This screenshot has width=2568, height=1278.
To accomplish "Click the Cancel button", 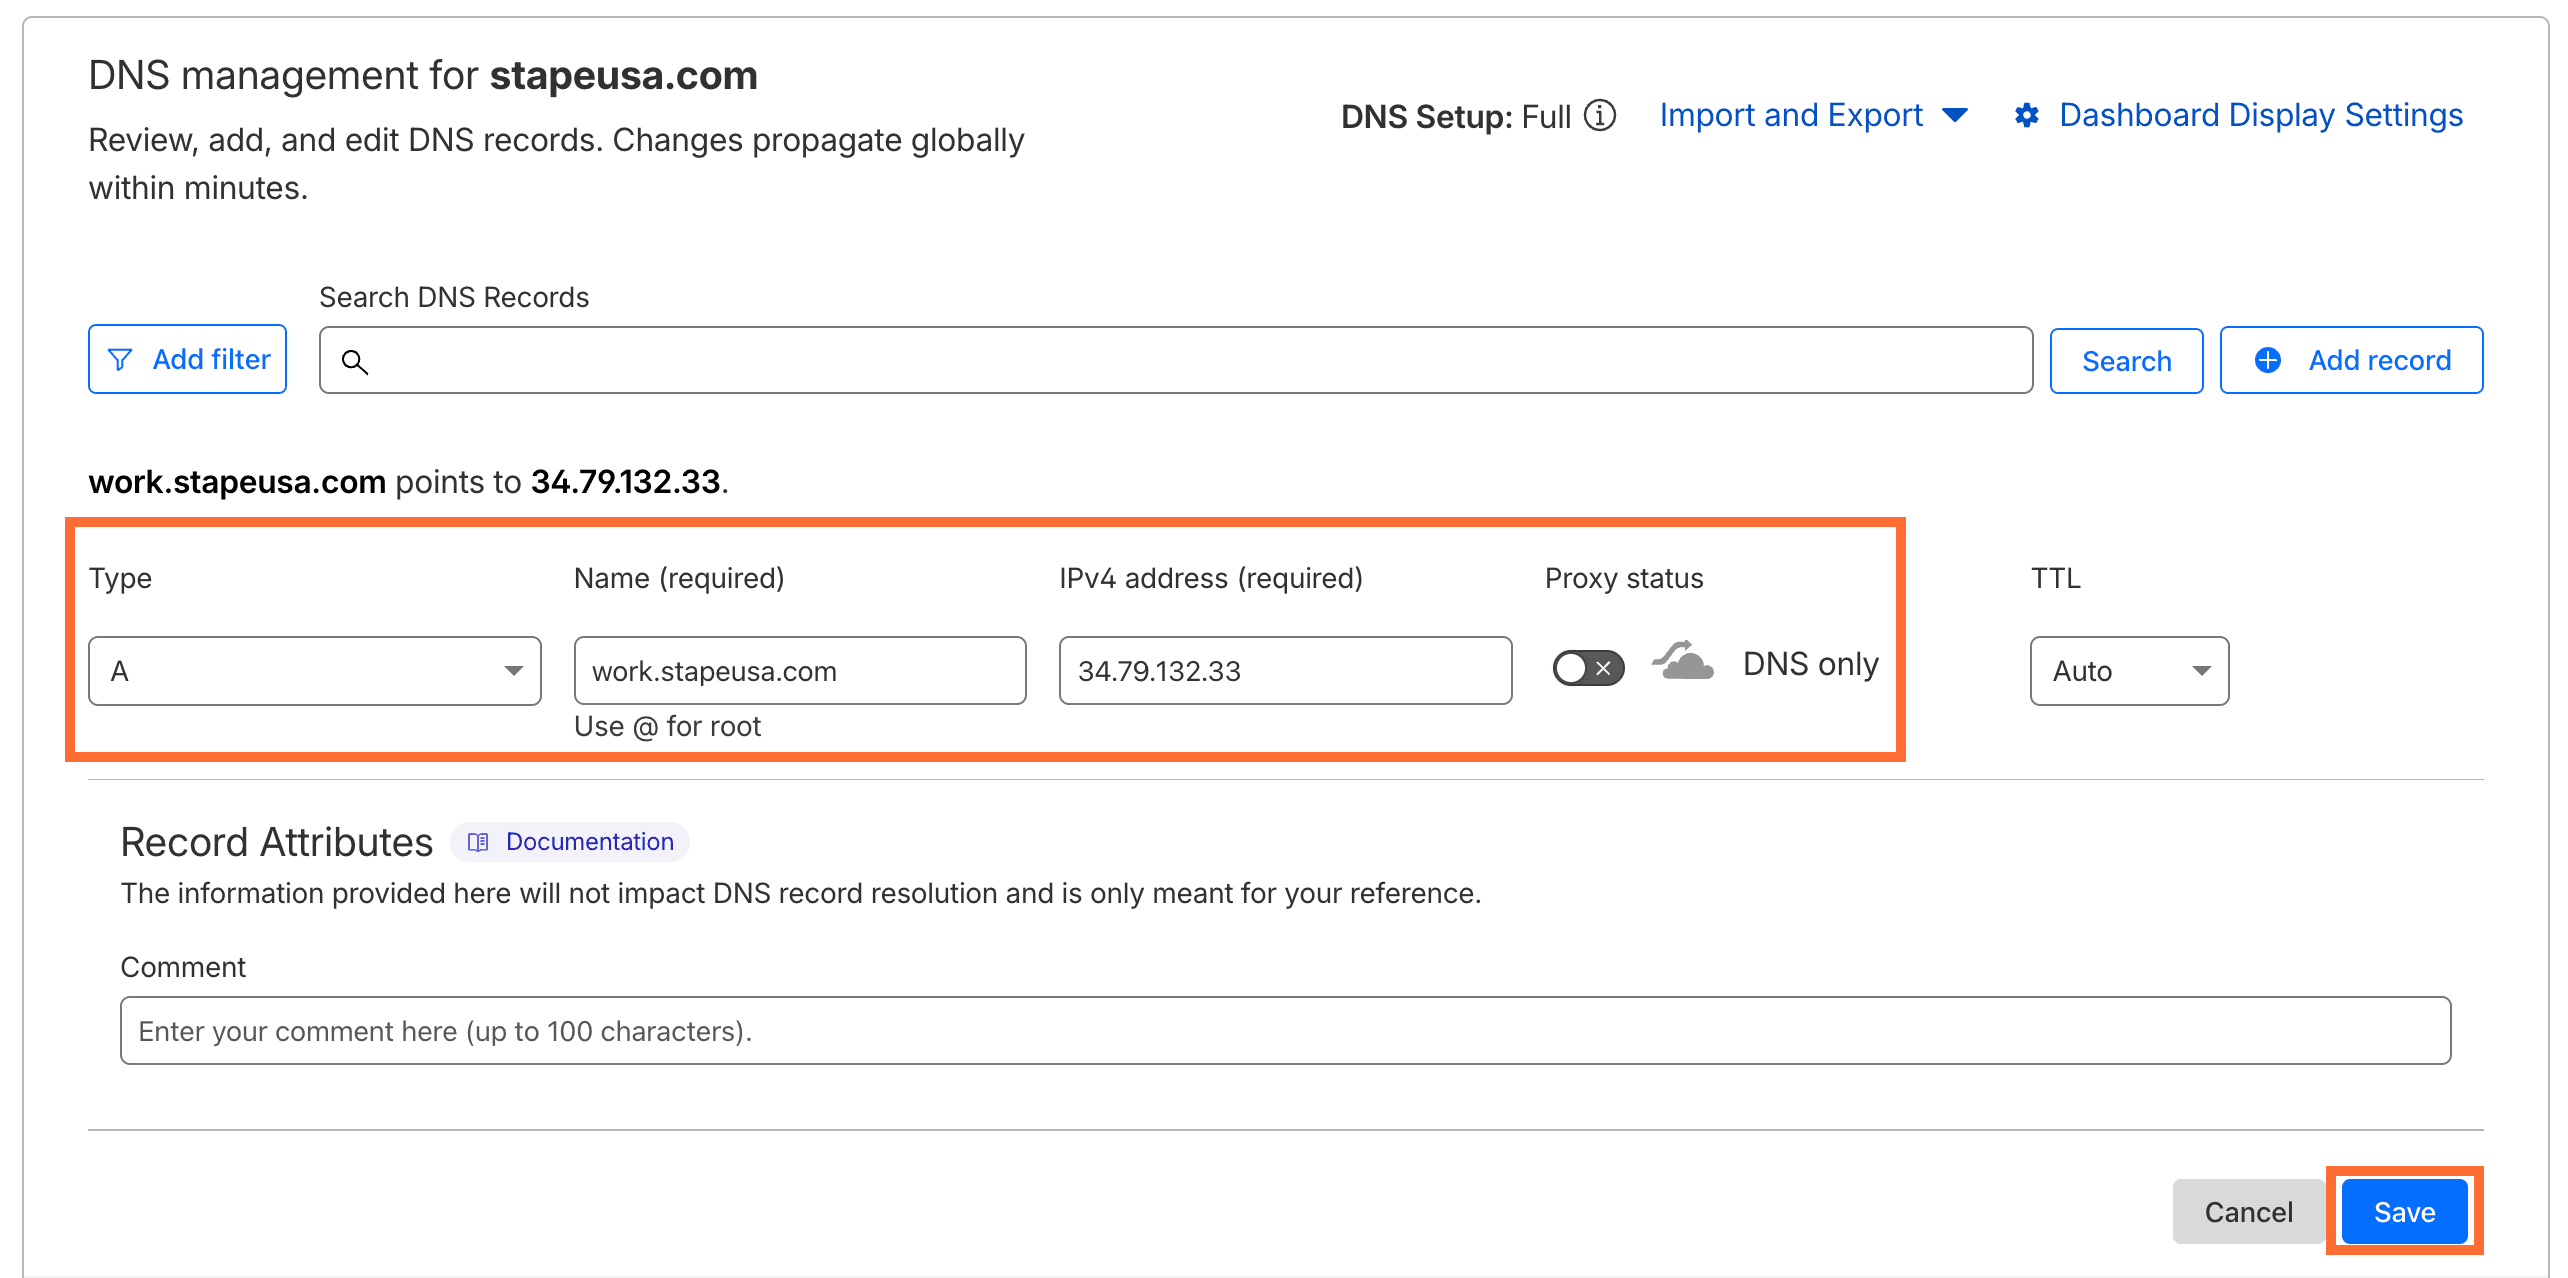I will click(2247, 1212).
